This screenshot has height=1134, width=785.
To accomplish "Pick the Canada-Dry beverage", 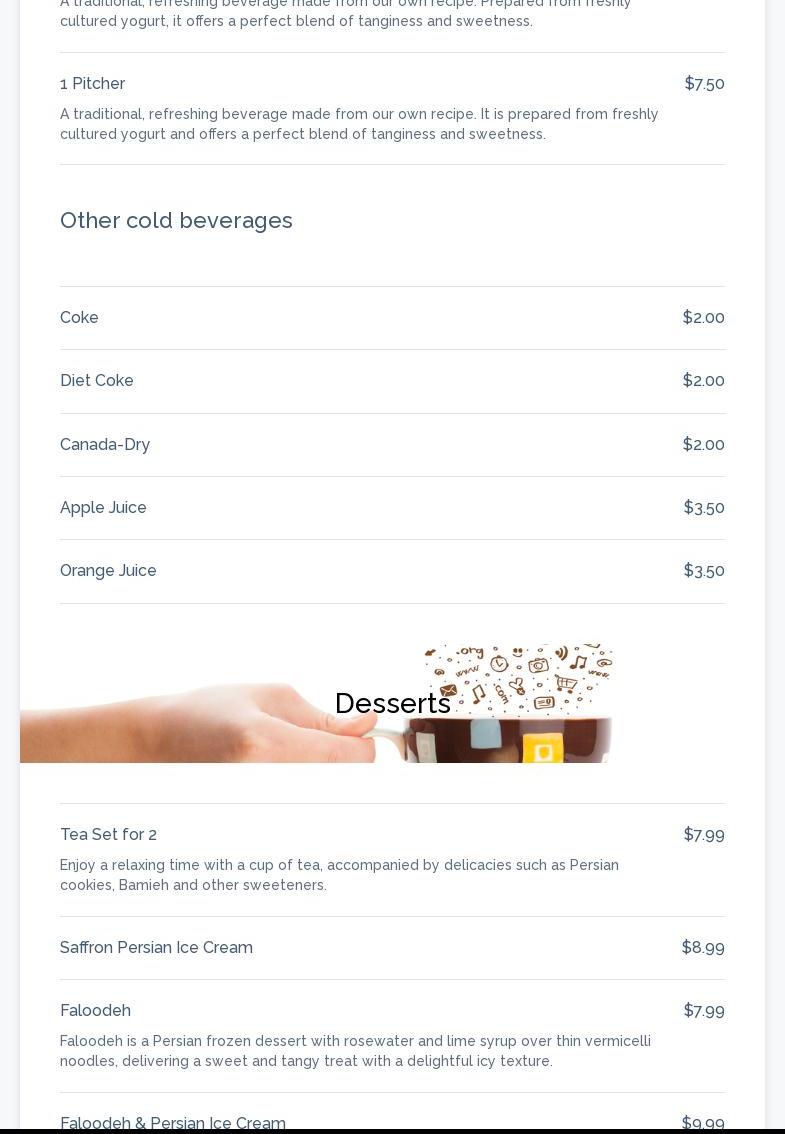I will (x=105, y=445).
